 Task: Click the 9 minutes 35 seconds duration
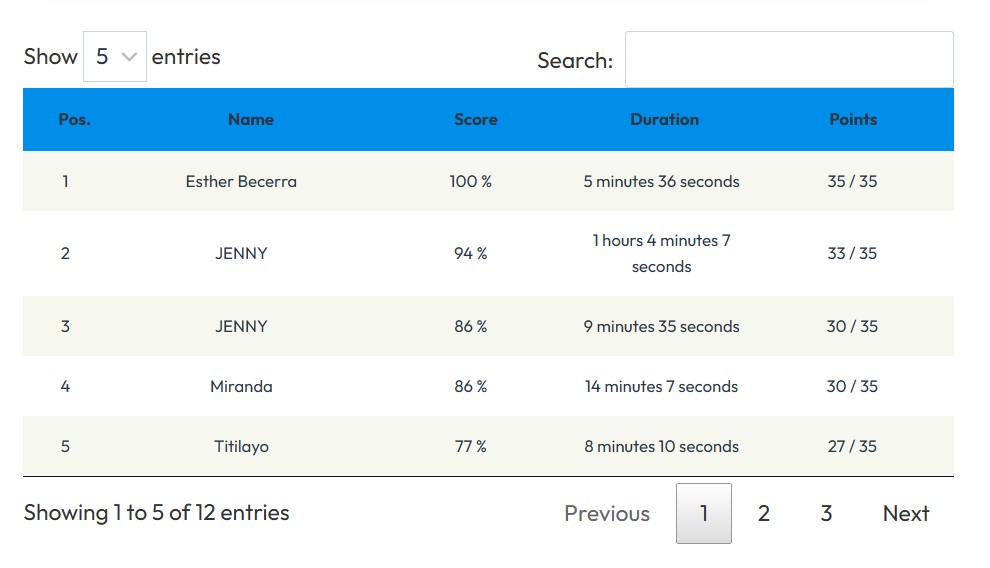(661, 326)
